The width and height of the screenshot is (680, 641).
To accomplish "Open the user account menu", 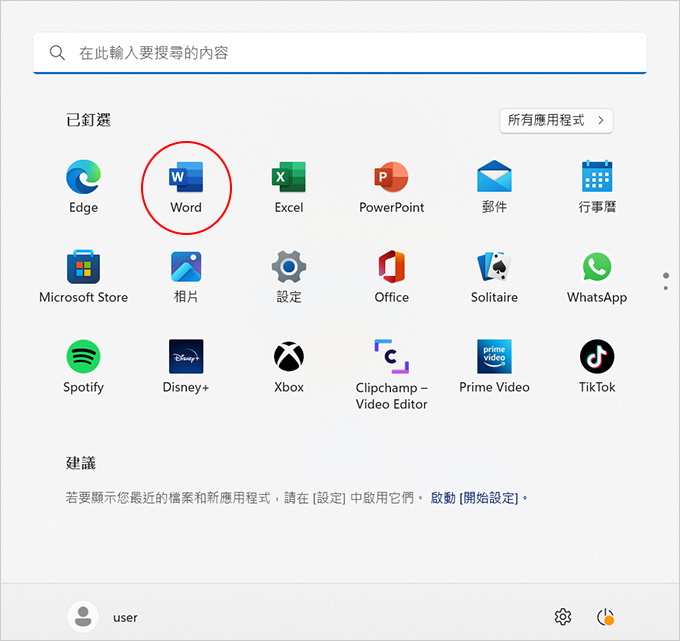I will pyautogui.click(x=103, y=617).
